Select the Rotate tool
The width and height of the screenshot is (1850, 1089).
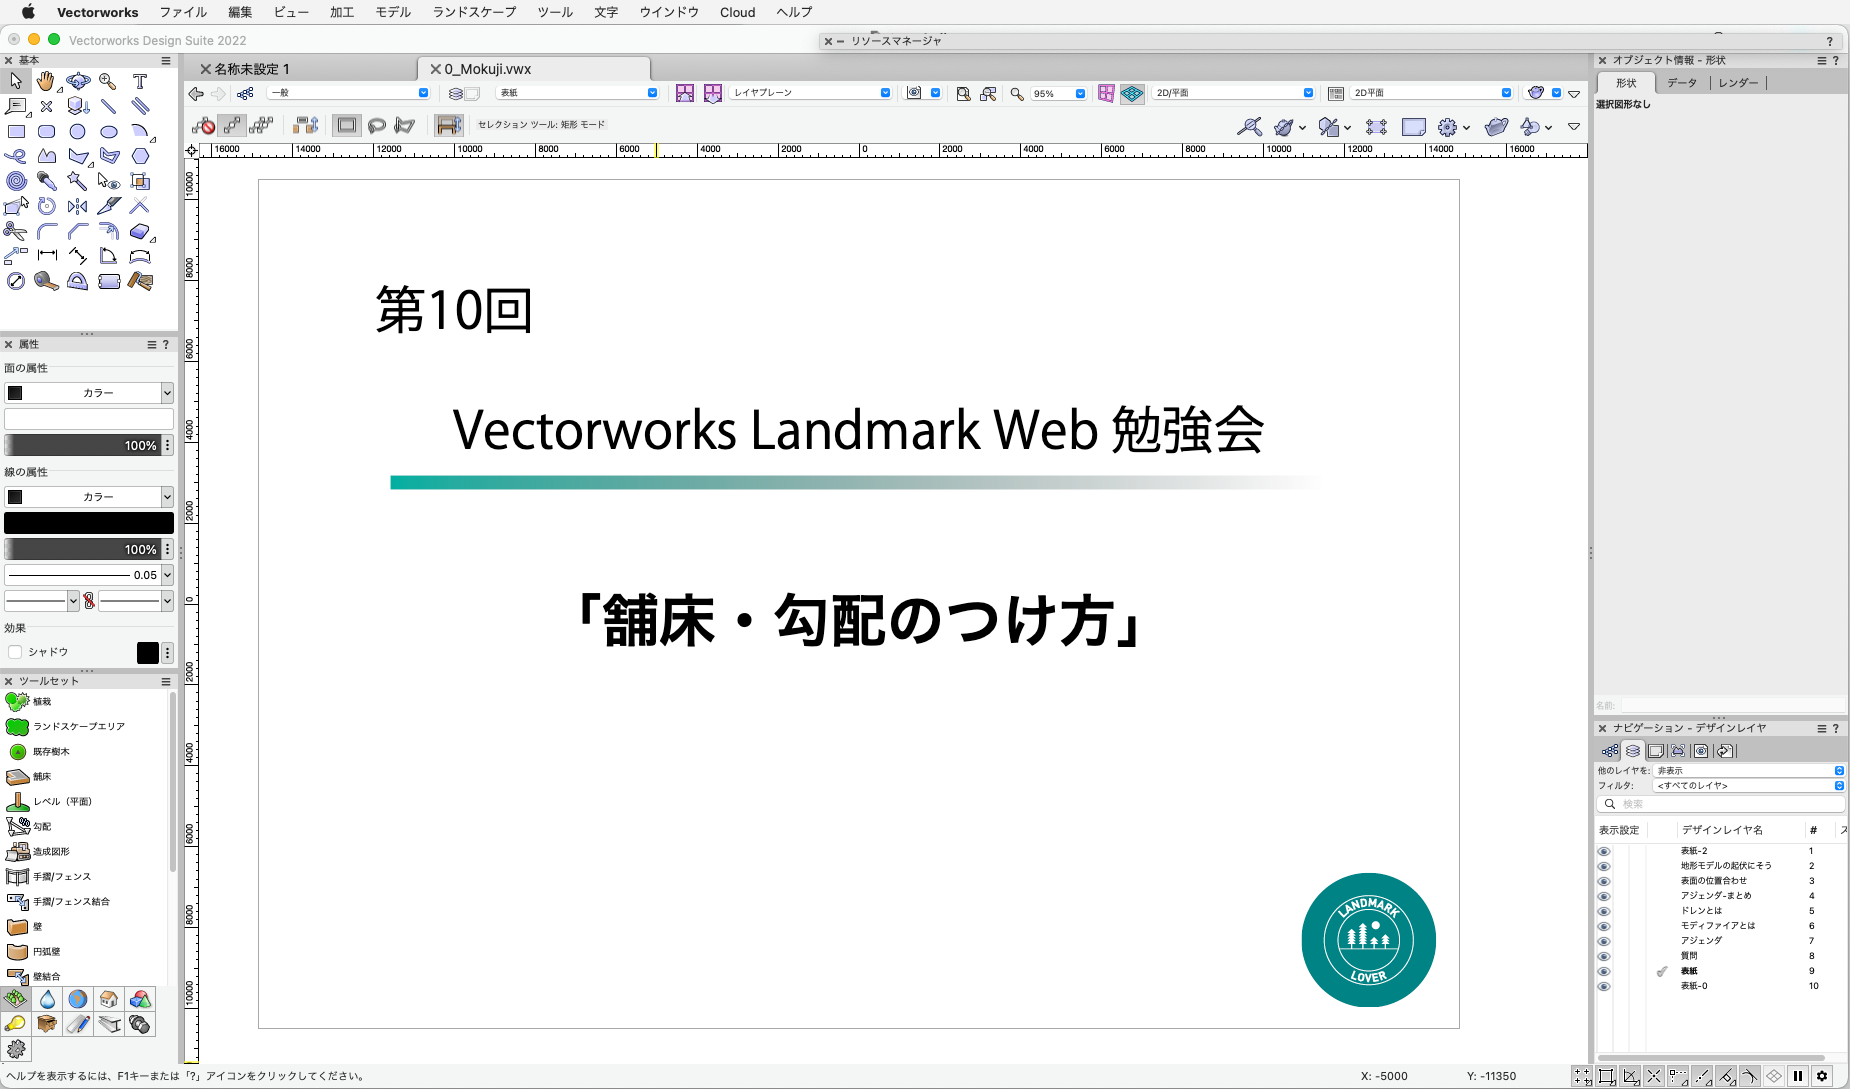point(46,206)
